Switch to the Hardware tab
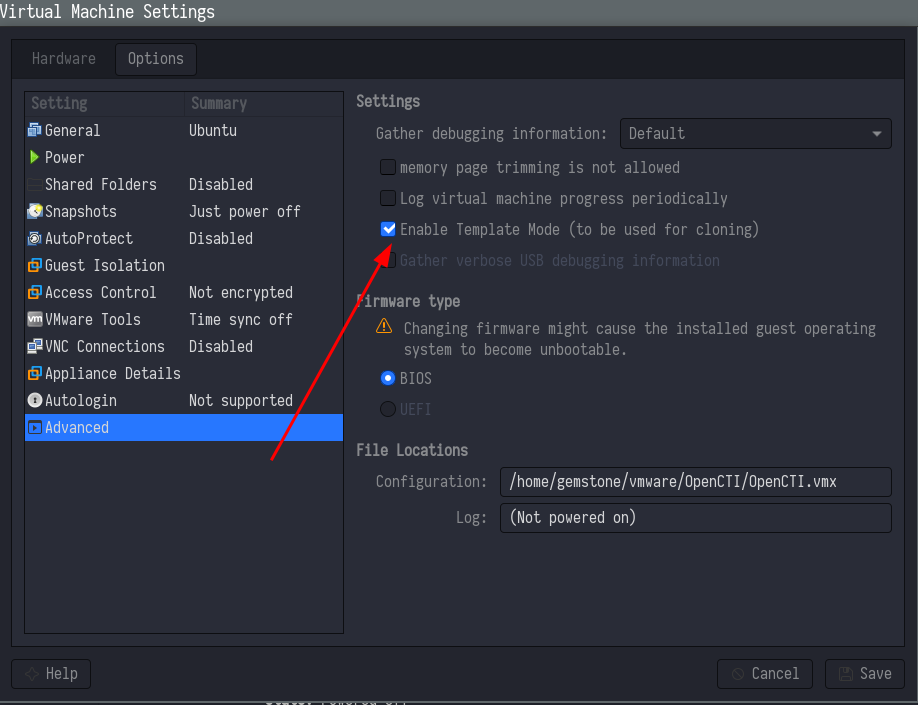The width and height of the screenshot is (918, 705). (64, 59)
